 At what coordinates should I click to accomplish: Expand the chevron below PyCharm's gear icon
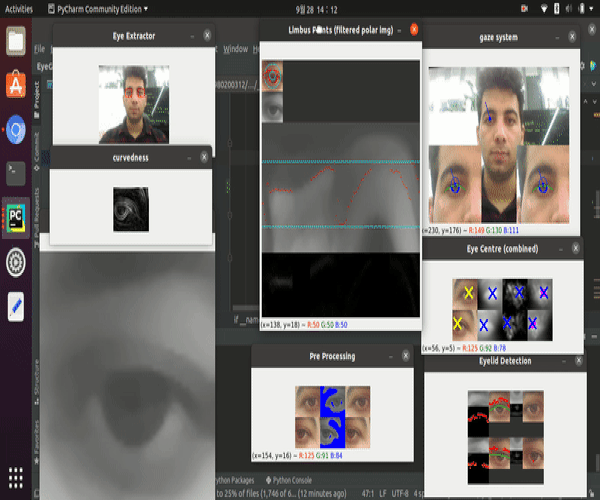point(594,83)
